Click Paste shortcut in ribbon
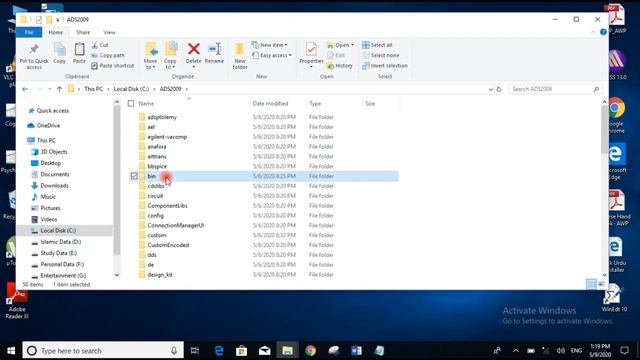This screenshot has height=360, width=640. (113, 66)
